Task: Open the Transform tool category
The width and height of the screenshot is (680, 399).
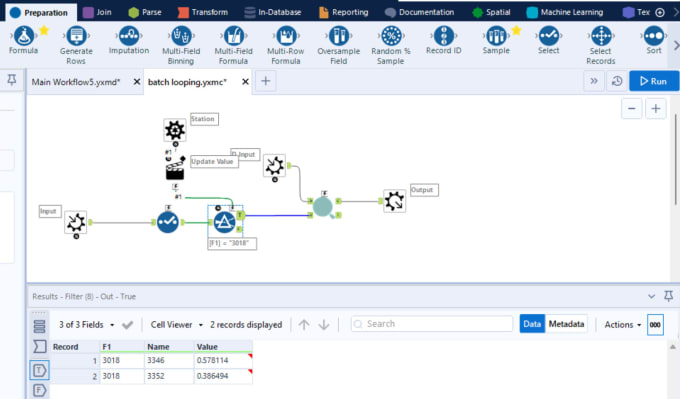Action: coord(203,12)
